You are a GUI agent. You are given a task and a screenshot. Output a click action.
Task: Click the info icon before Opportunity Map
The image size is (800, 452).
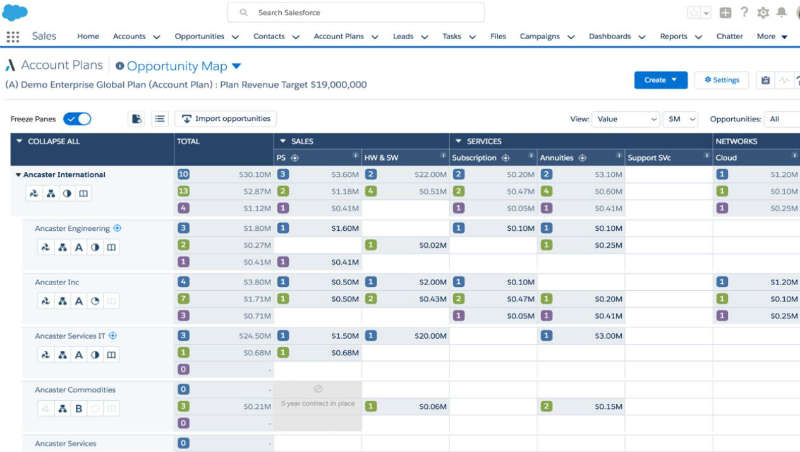pyautogui.click(x=120, y=66)
